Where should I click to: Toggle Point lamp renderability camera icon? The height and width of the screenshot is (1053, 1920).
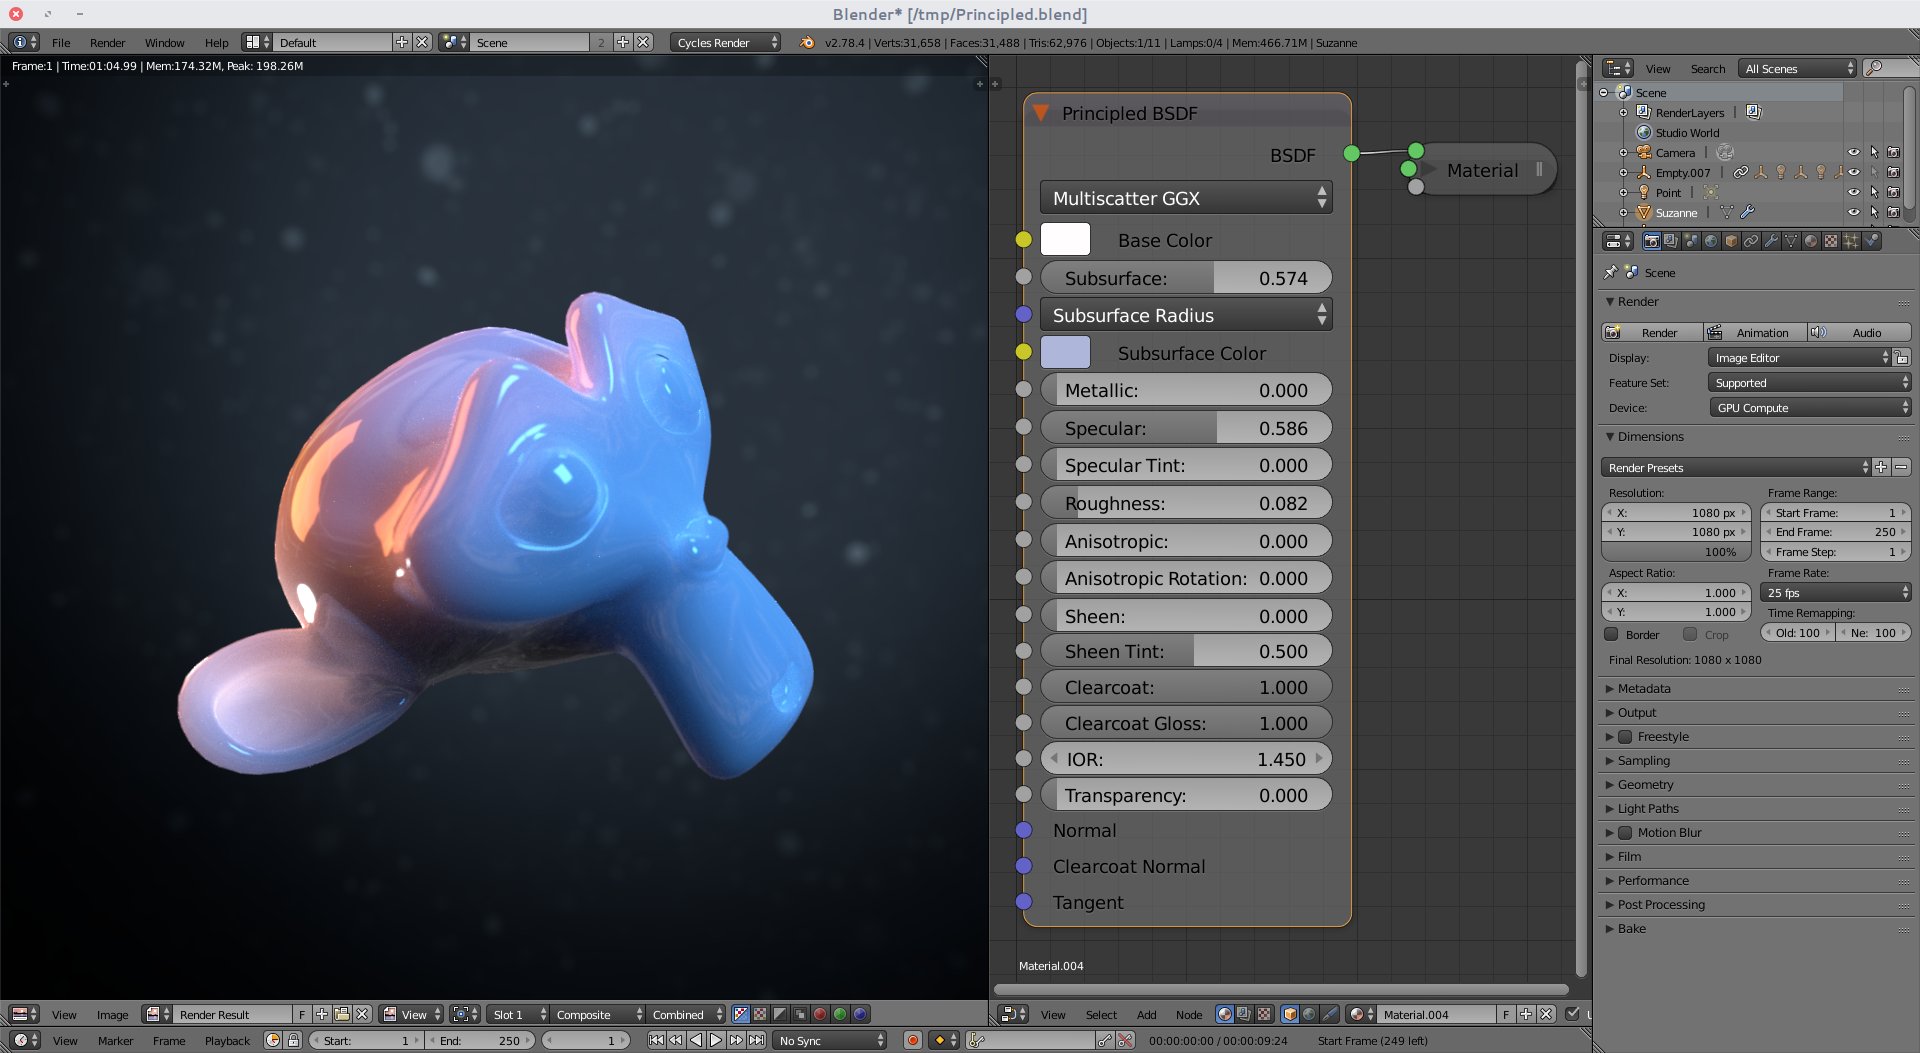pyautogui.click(x=1893, y=192)
